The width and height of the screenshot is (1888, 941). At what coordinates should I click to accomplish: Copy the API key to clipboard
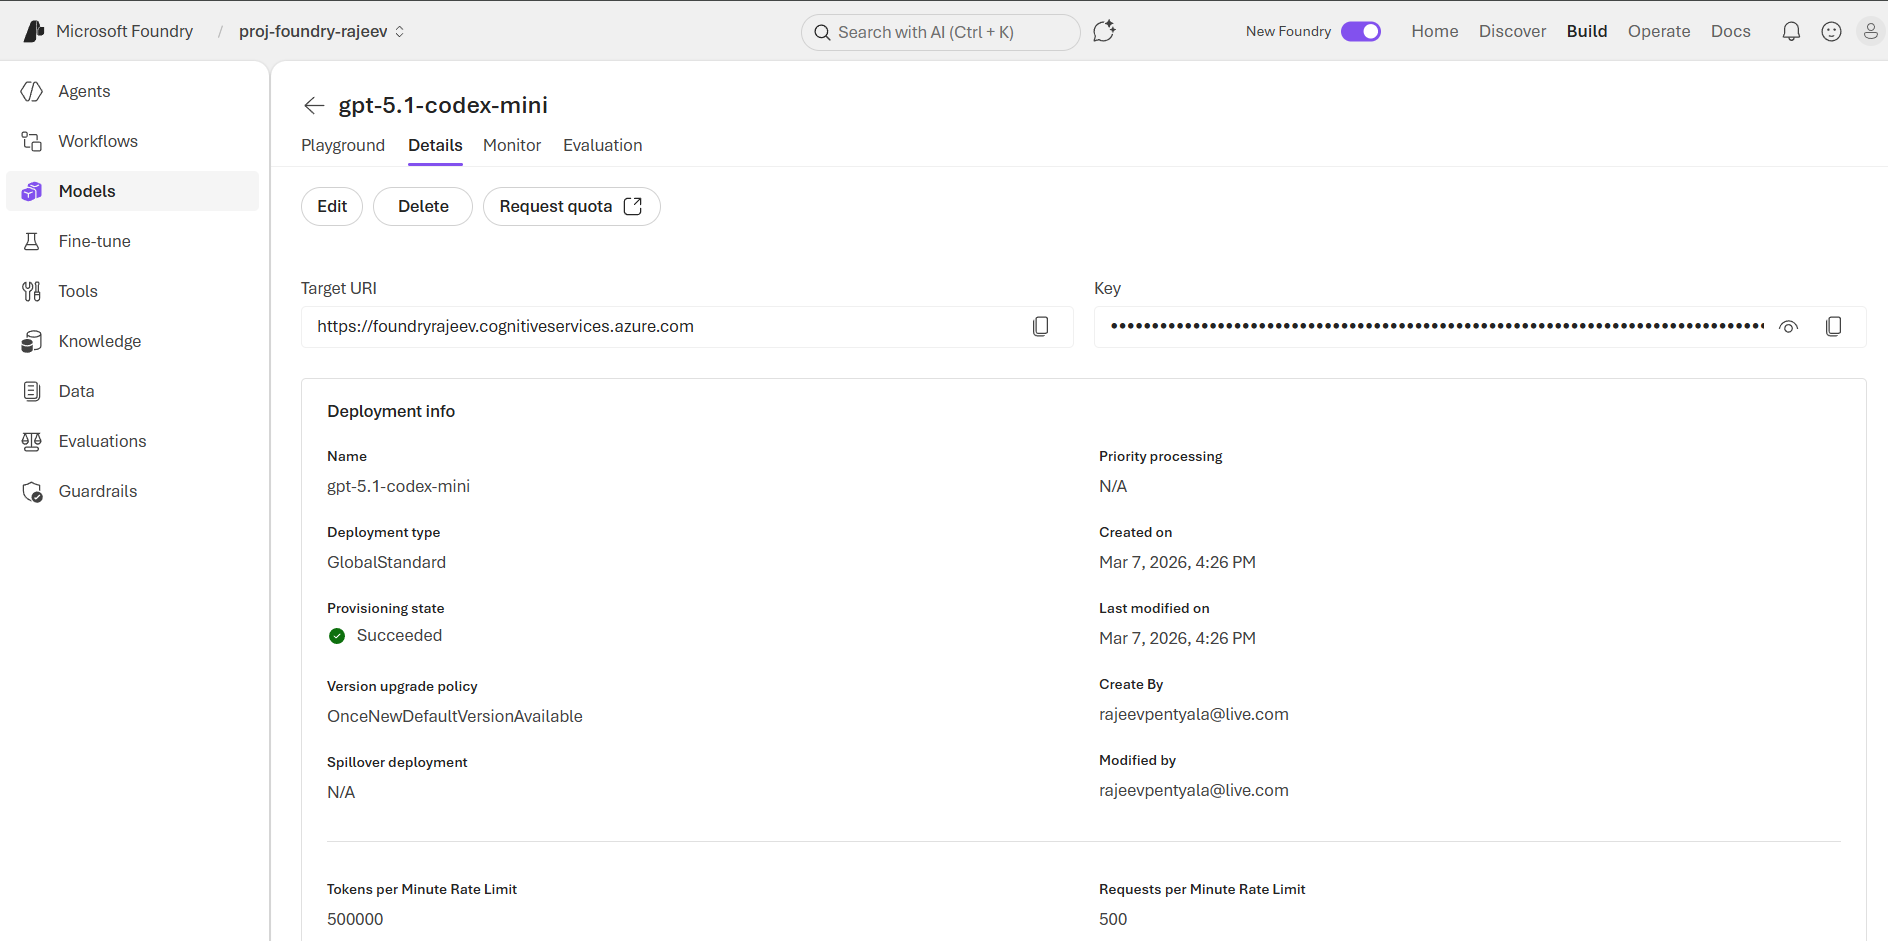click(x=1833, y=327)
